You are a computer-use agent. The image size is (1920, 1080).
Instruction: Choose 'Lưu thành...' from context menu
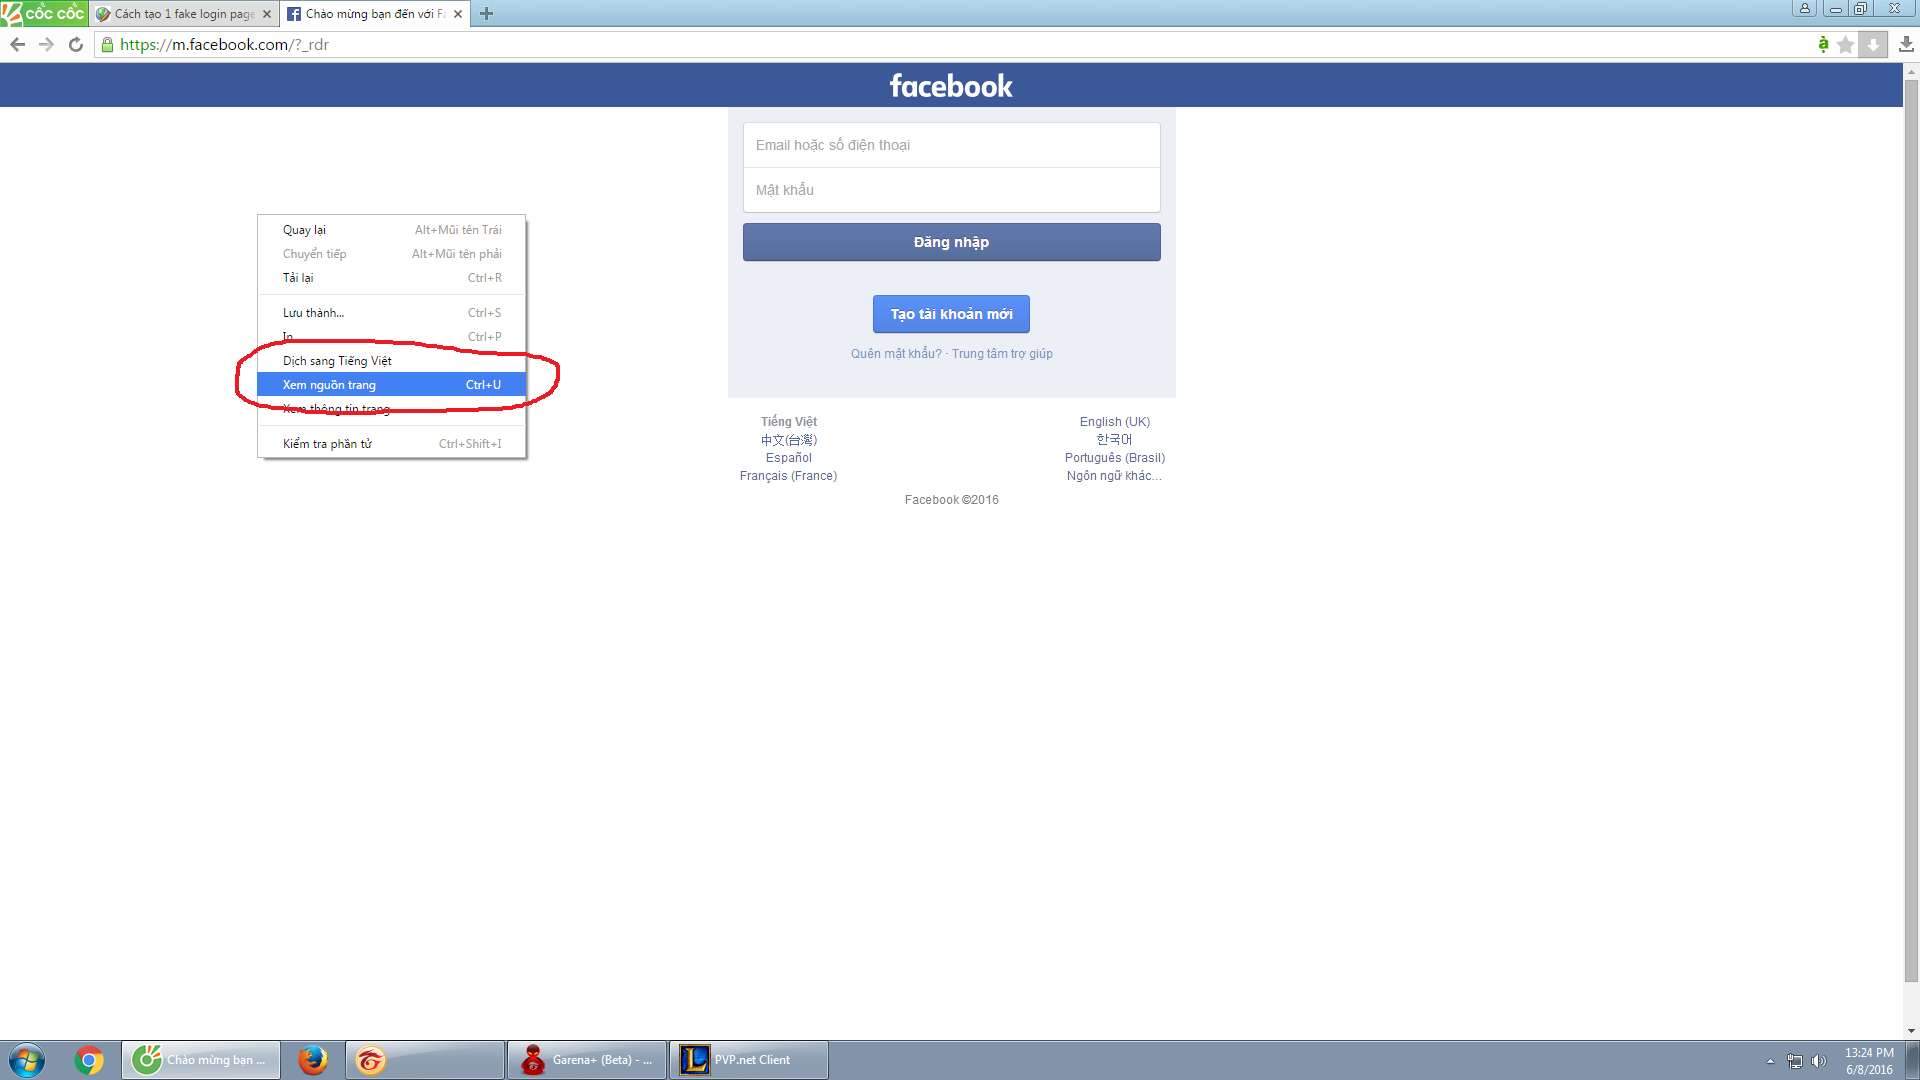click(x=392, y=313)
